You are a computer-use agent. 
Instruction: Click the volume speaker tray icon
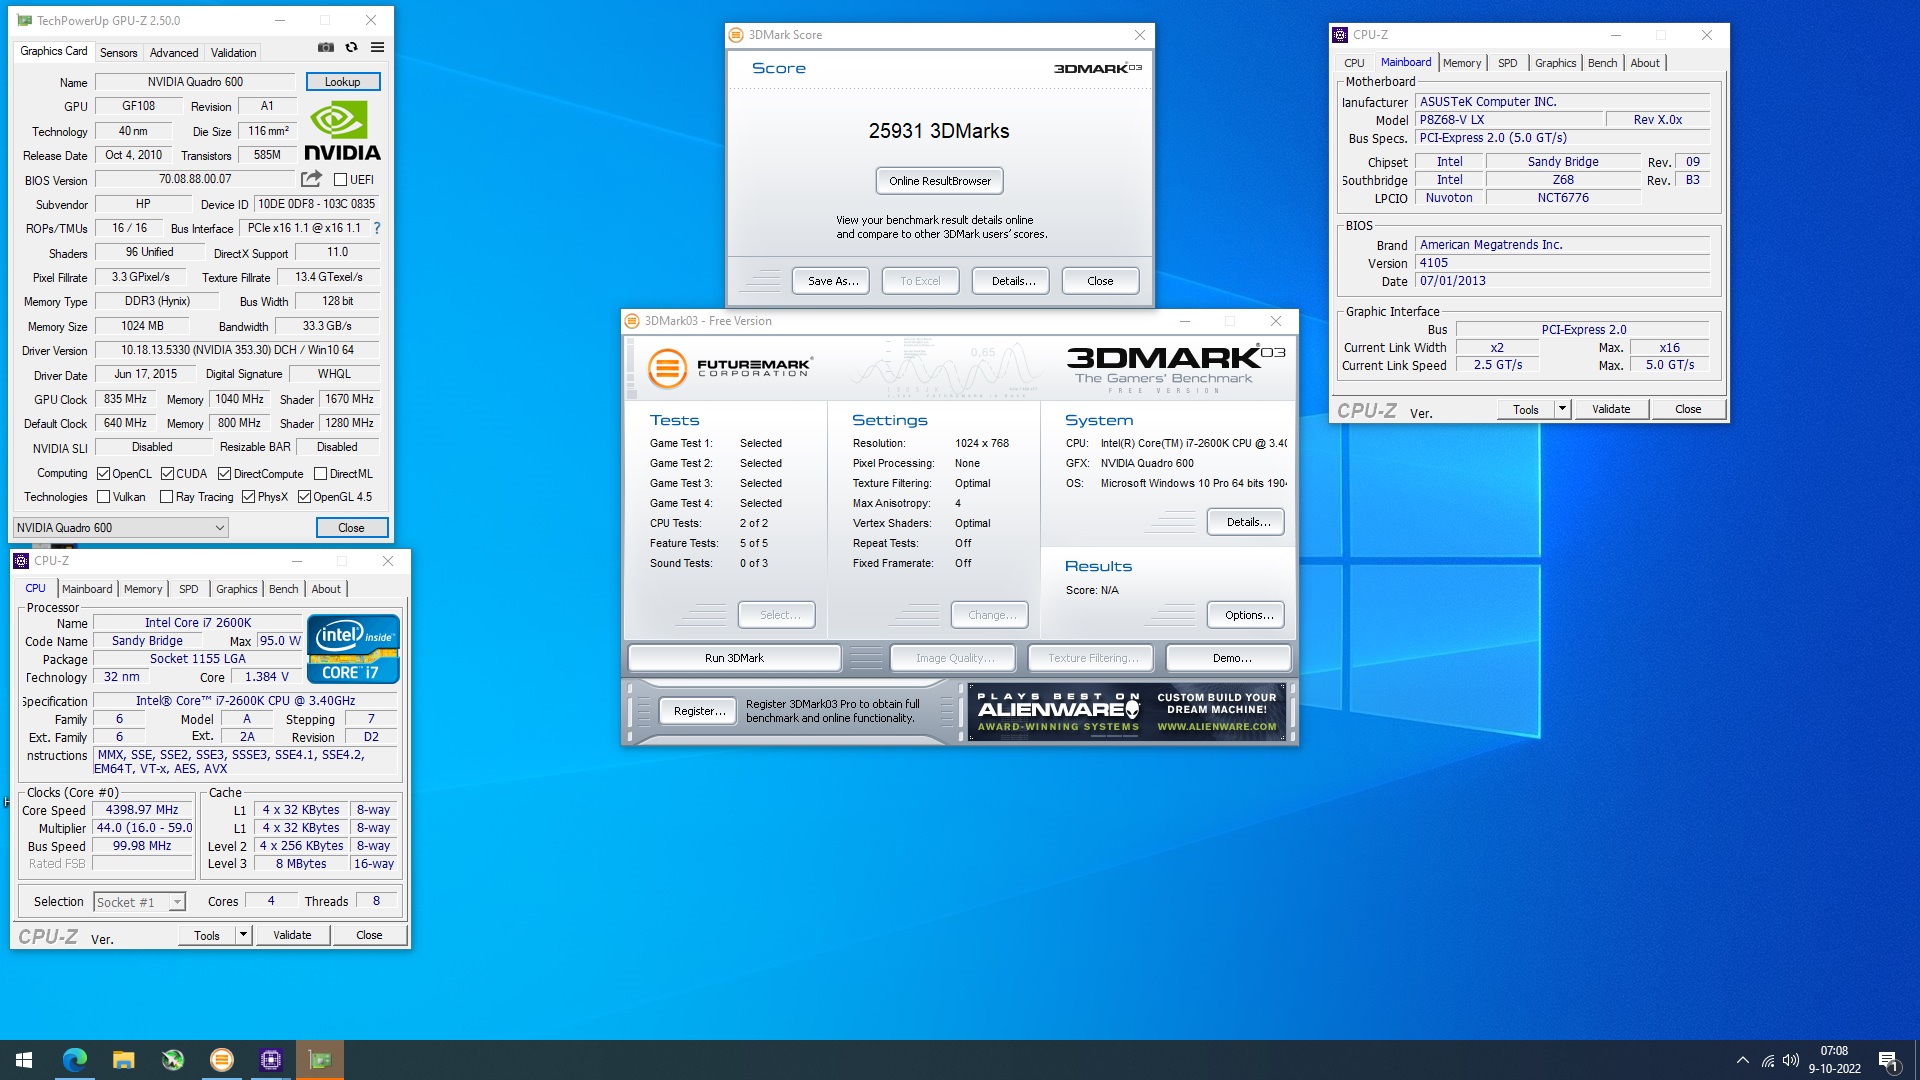click(x=1791, y=1060)
